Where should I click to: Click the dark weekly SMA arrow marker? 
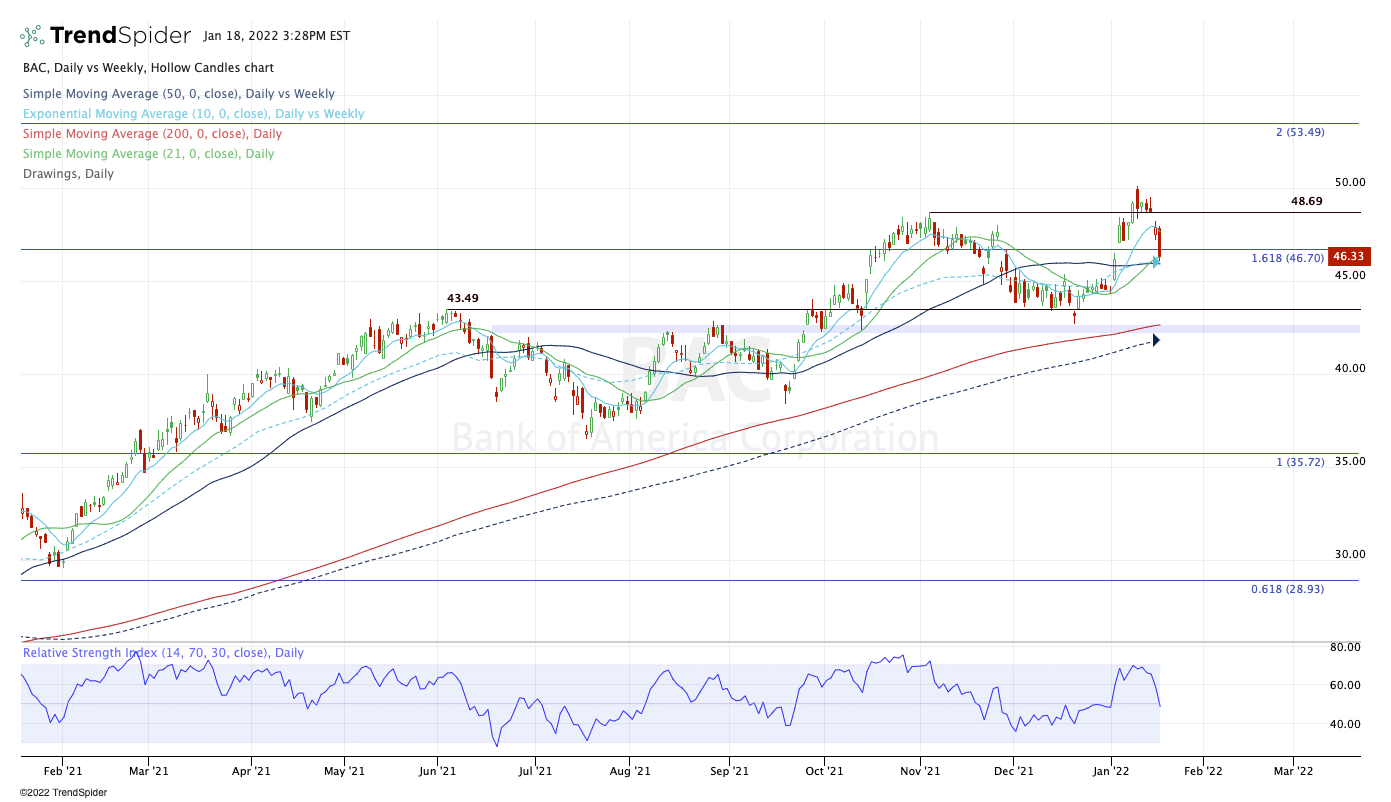click(1156, 340)
